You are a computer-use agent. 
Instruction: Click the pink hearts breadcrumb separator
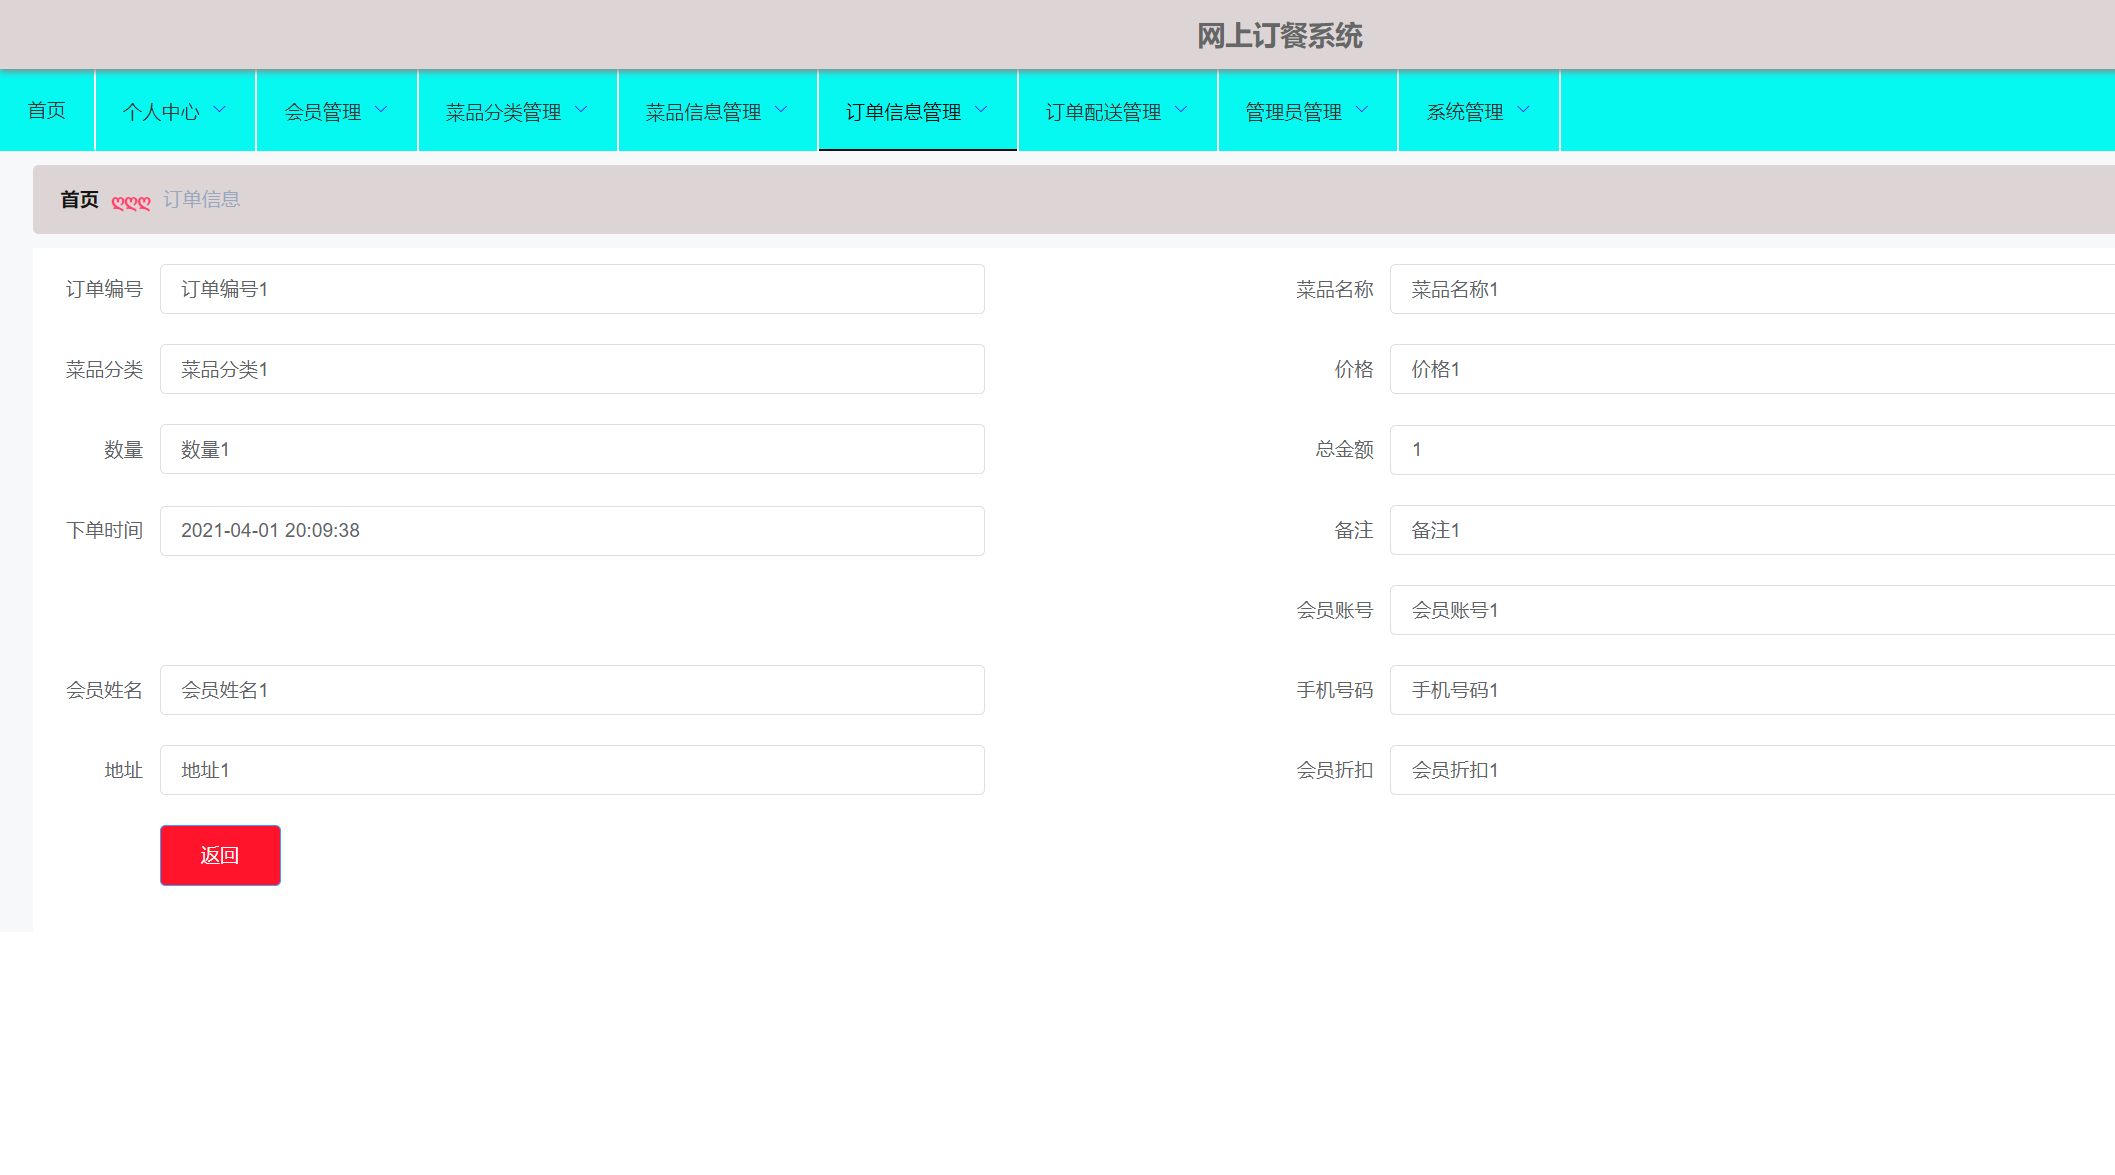(x=131, y=202)
